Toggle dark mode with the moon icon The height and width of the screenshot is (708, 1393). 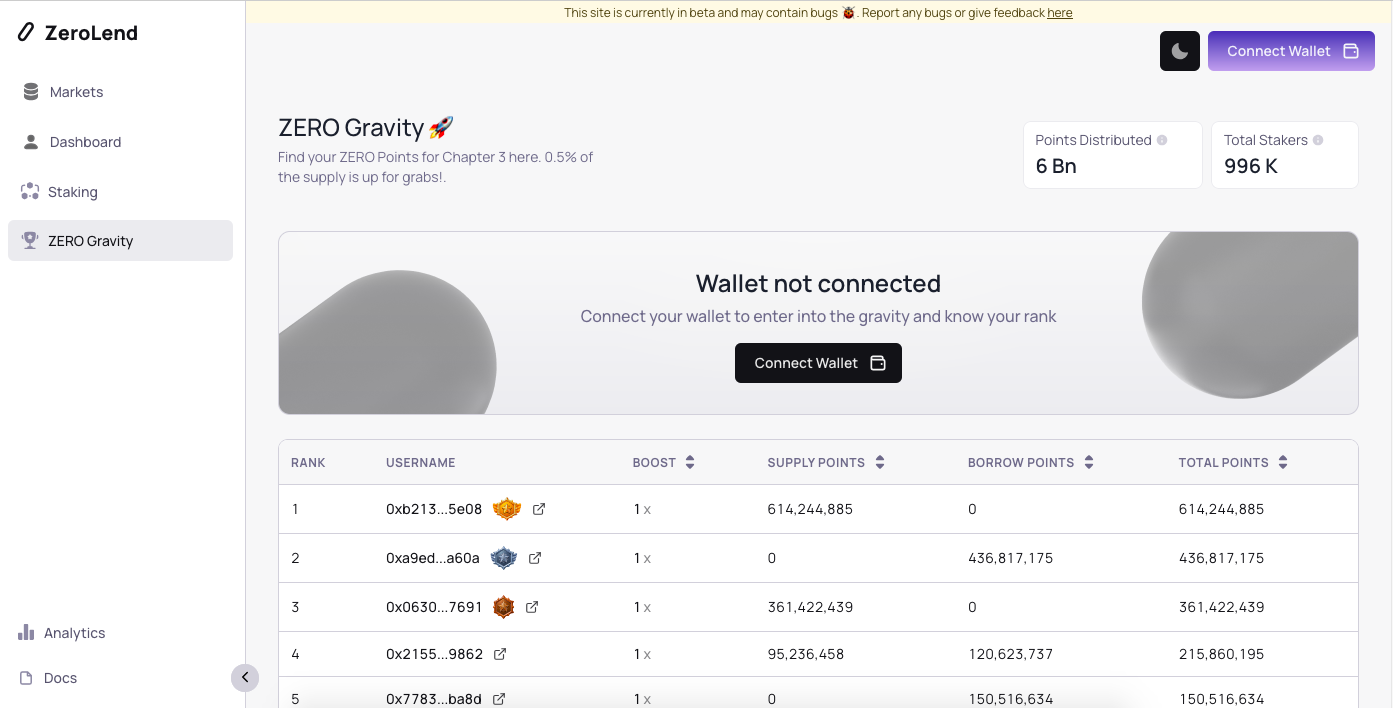[x=1179, y=51]
